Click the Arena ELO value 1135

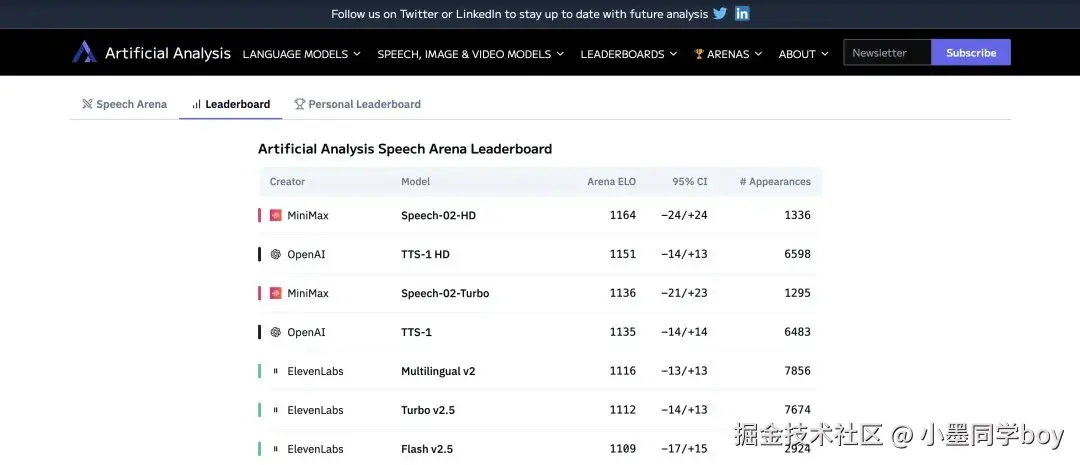pyautogui.click(x=623, y=332)
